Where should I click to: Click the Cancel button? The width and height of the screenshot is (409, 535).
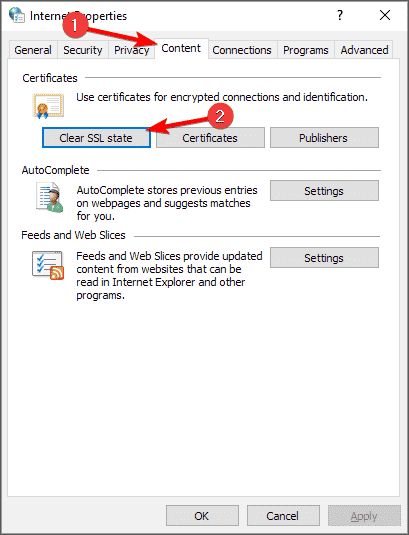click(x=283, y=516)
